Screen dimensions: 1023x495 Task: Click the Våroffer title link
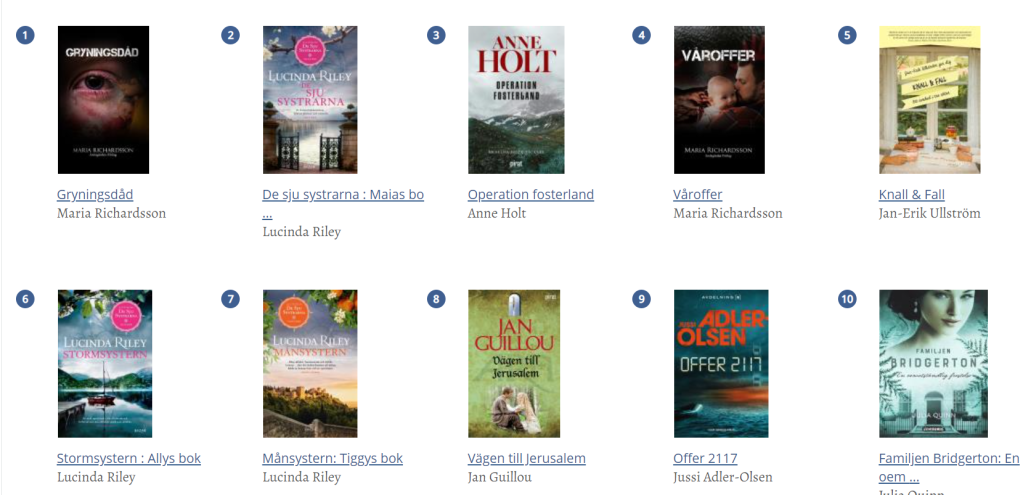(697, 194)
